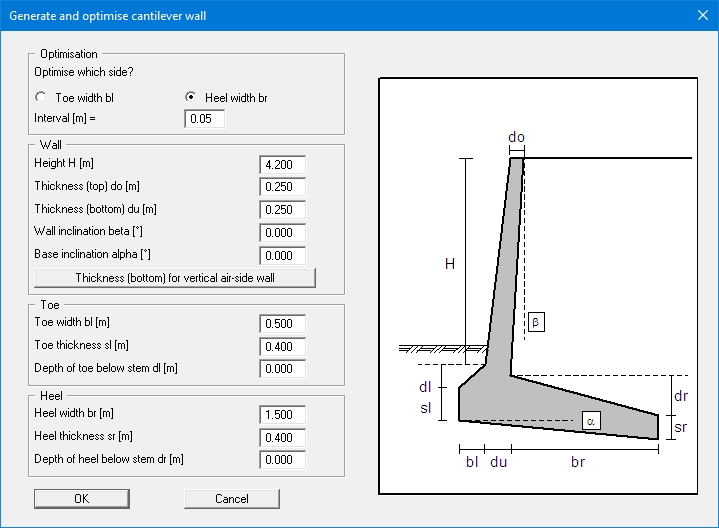Edit the Thickness (bottom) du value

[282, 210]
